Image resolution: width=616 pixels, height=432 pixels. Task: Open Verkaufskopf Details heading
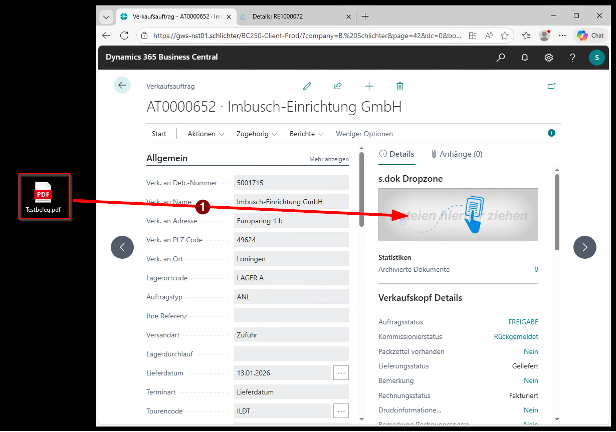pos(420,298)
